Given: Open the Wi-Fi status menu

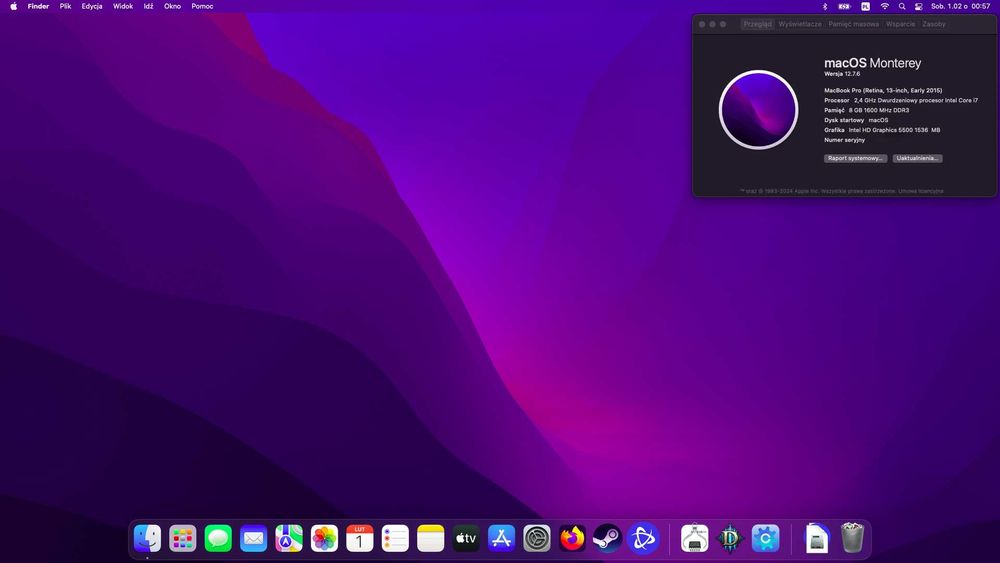Looking at the screenshot, I should [885, 6].
